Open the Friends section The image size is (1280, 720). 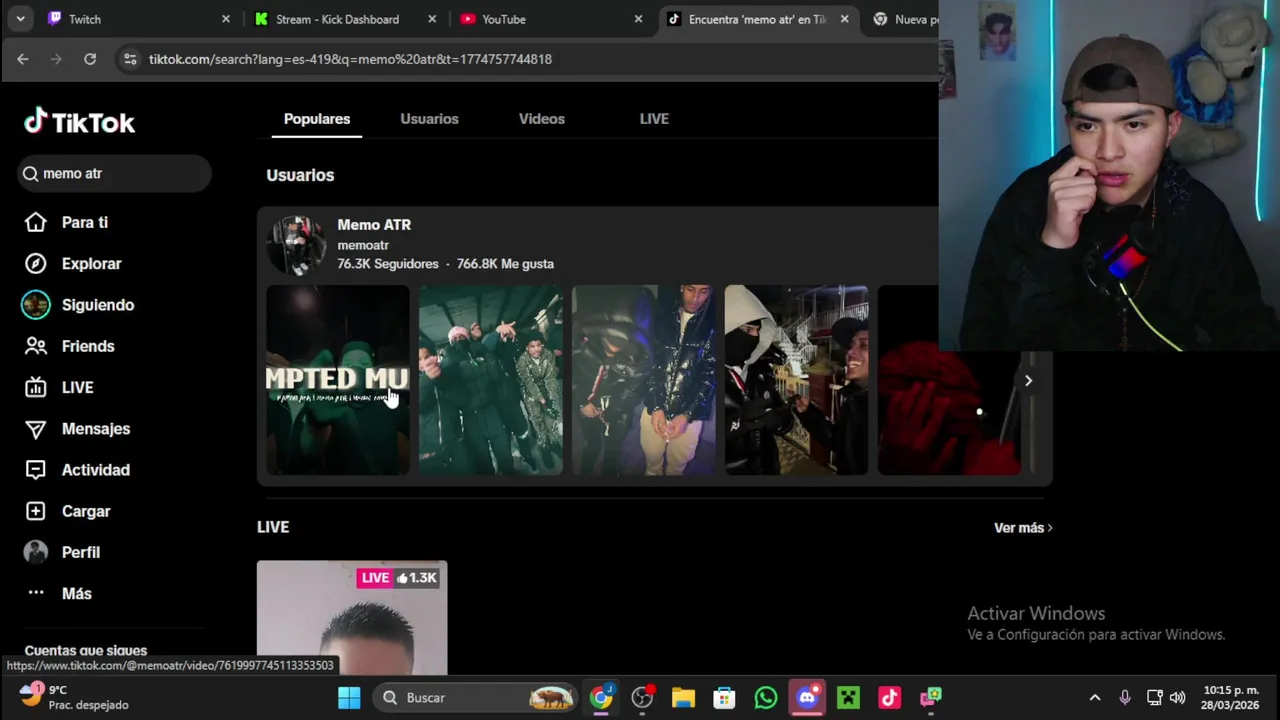pyautogui.click(x=69, y=346)
